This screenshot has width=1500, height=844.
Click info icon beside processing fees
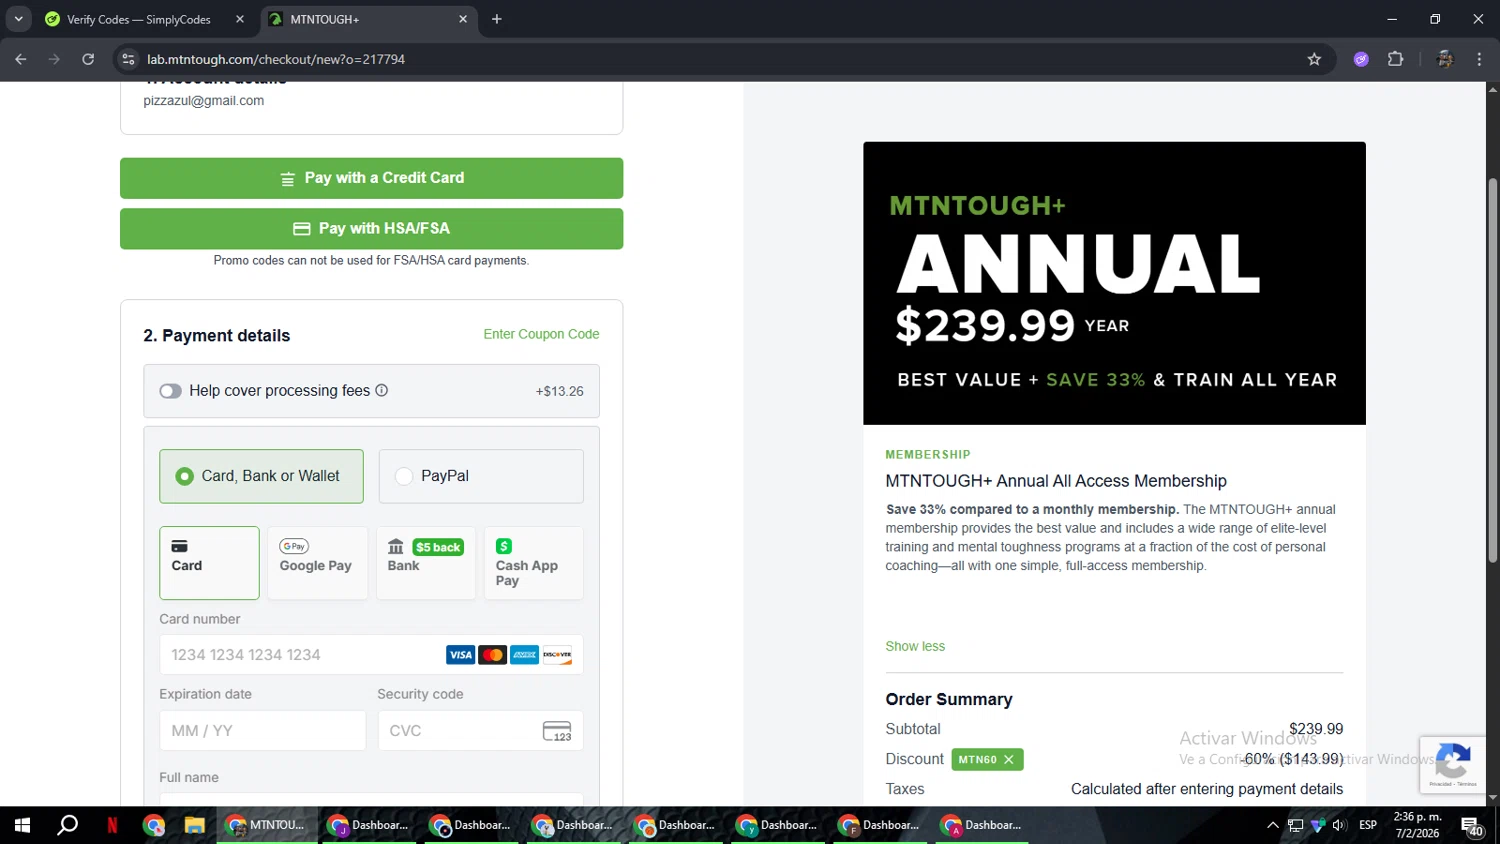point(381,390)
